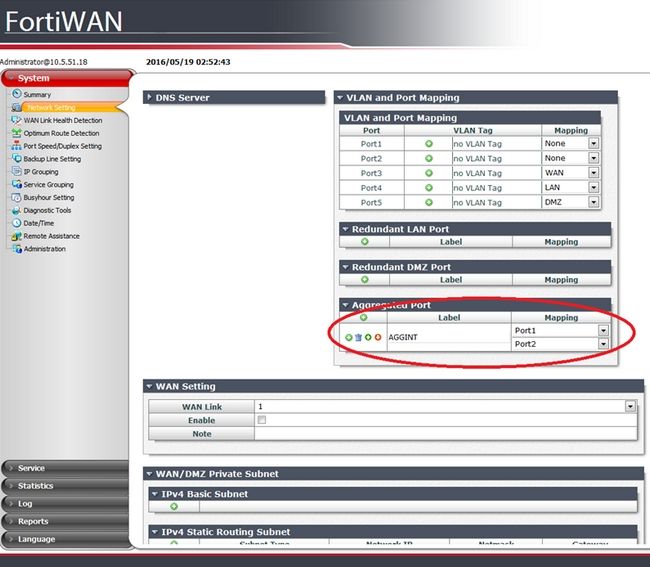The width and height of the screenshot is (650, 567).
Task: Open the Summary page icon
Action: click(x=17, y=94)
